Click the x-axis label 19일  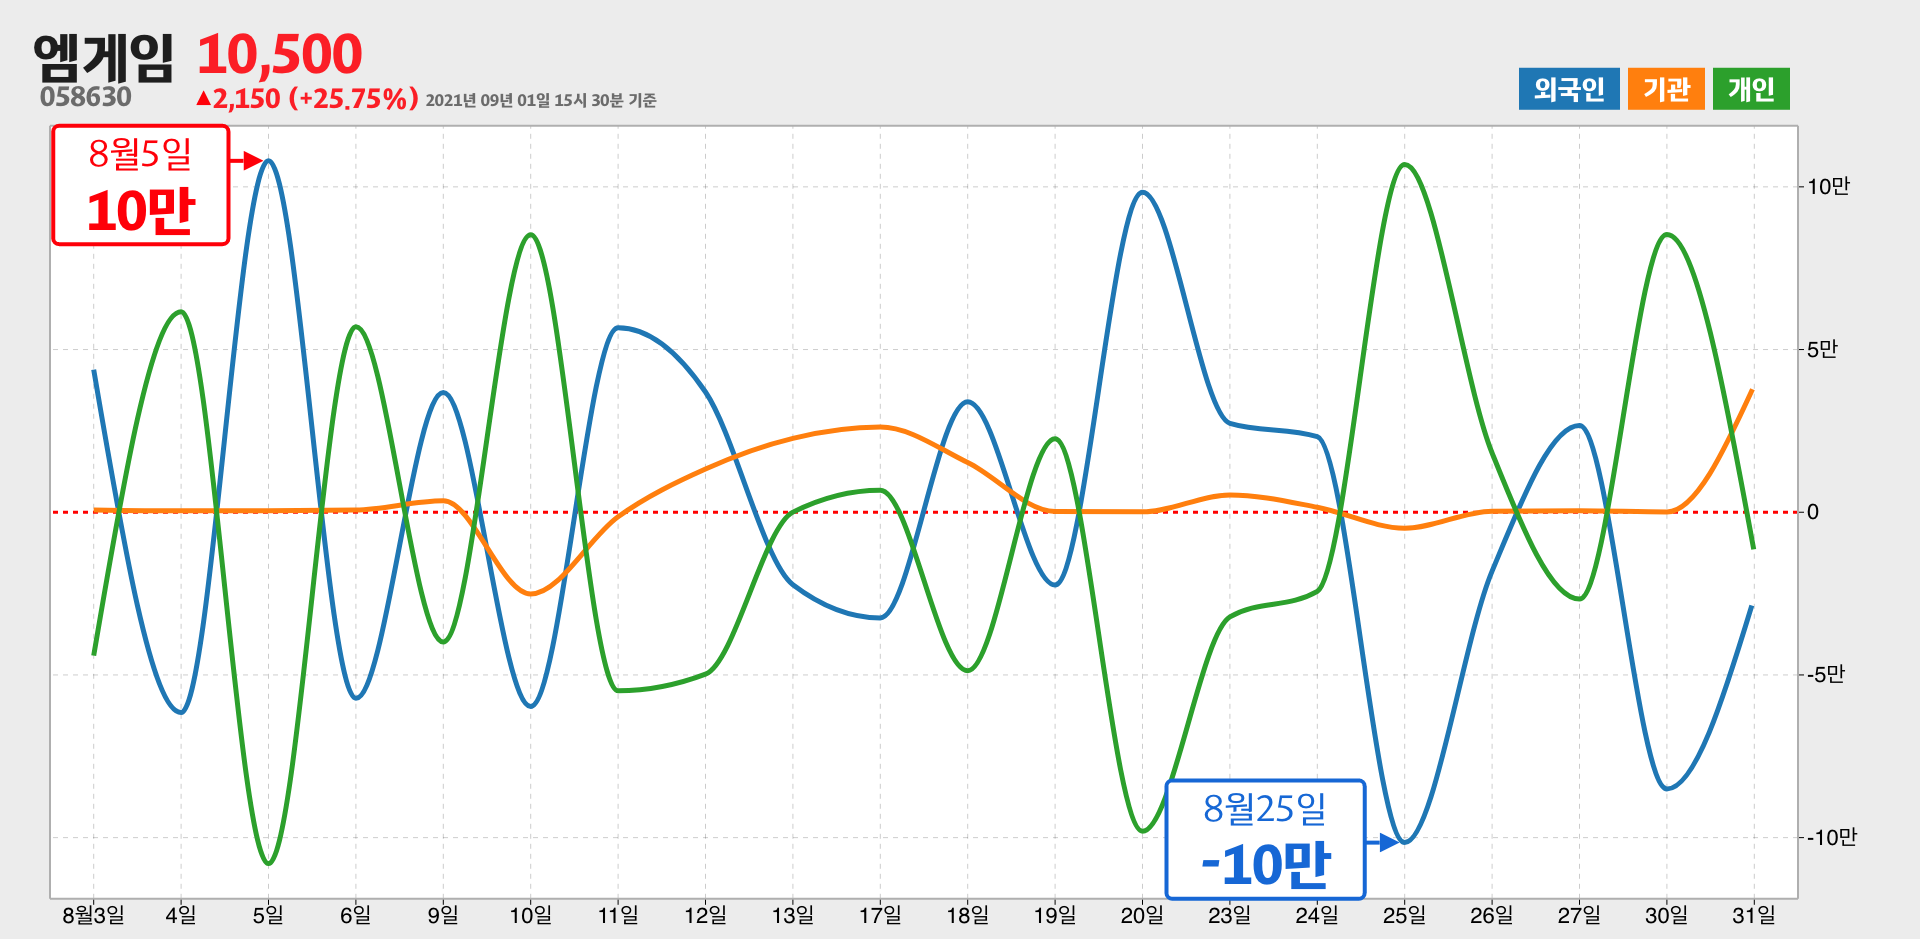1055,915
